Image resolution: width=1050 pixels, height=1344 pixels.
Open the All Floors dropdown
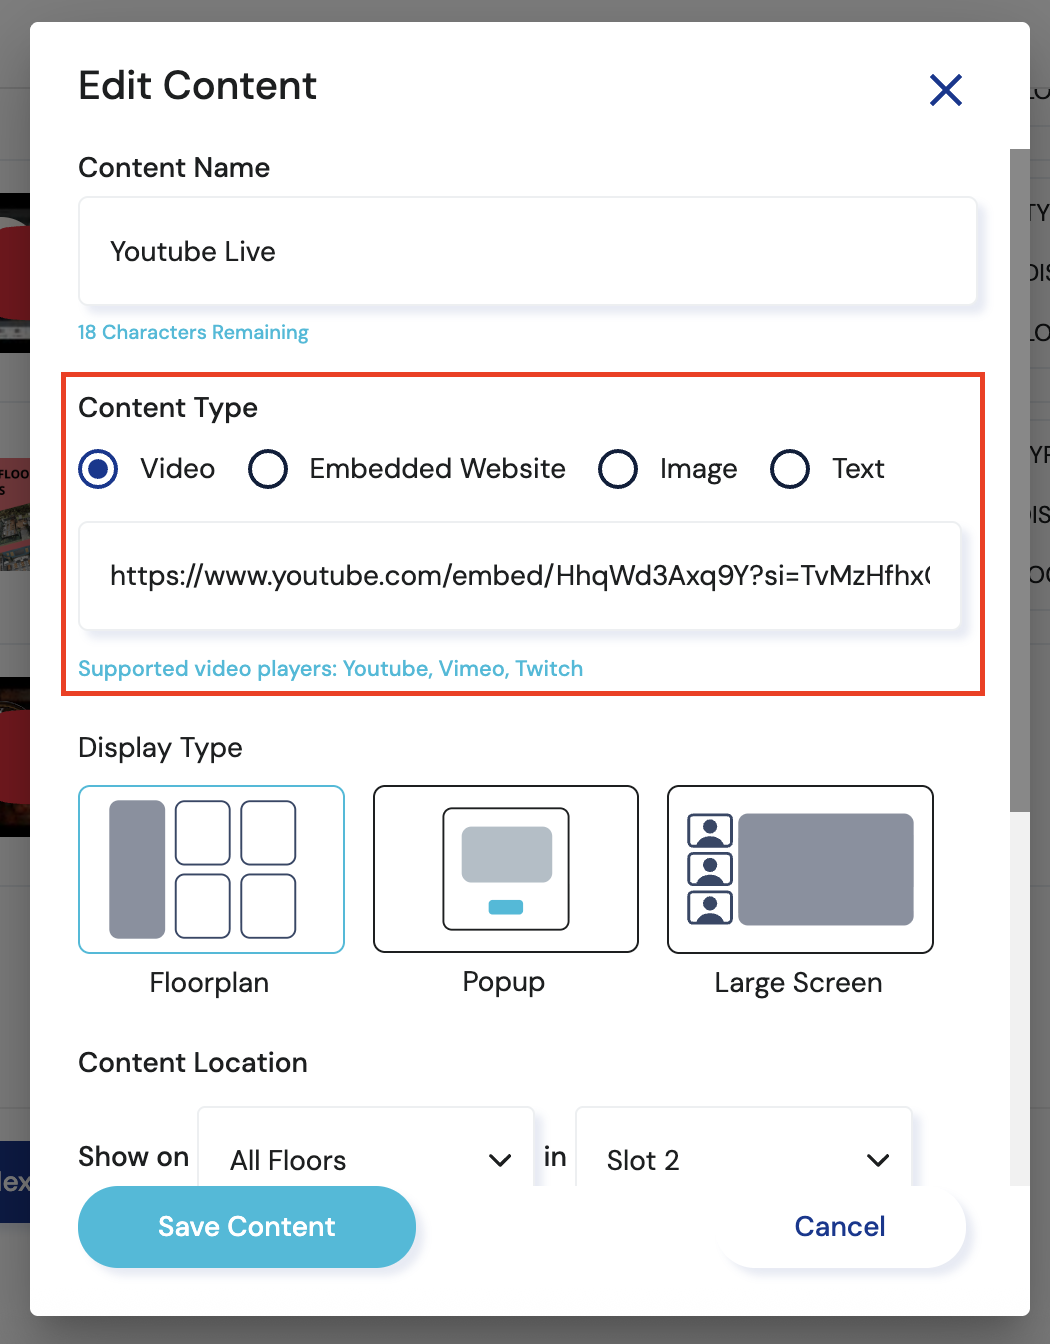(x=365, y=1158)
